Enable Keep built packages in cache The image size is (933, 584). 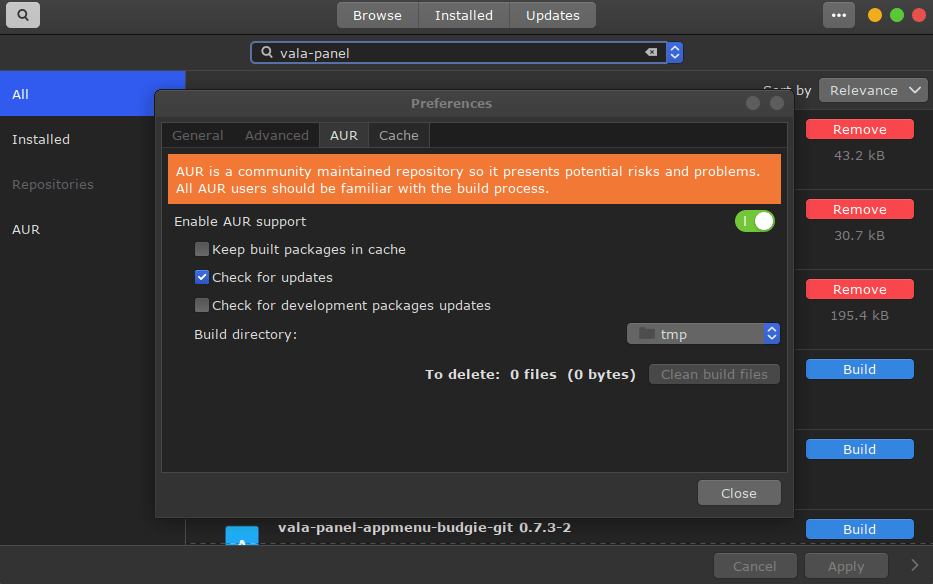coord(203,249)
